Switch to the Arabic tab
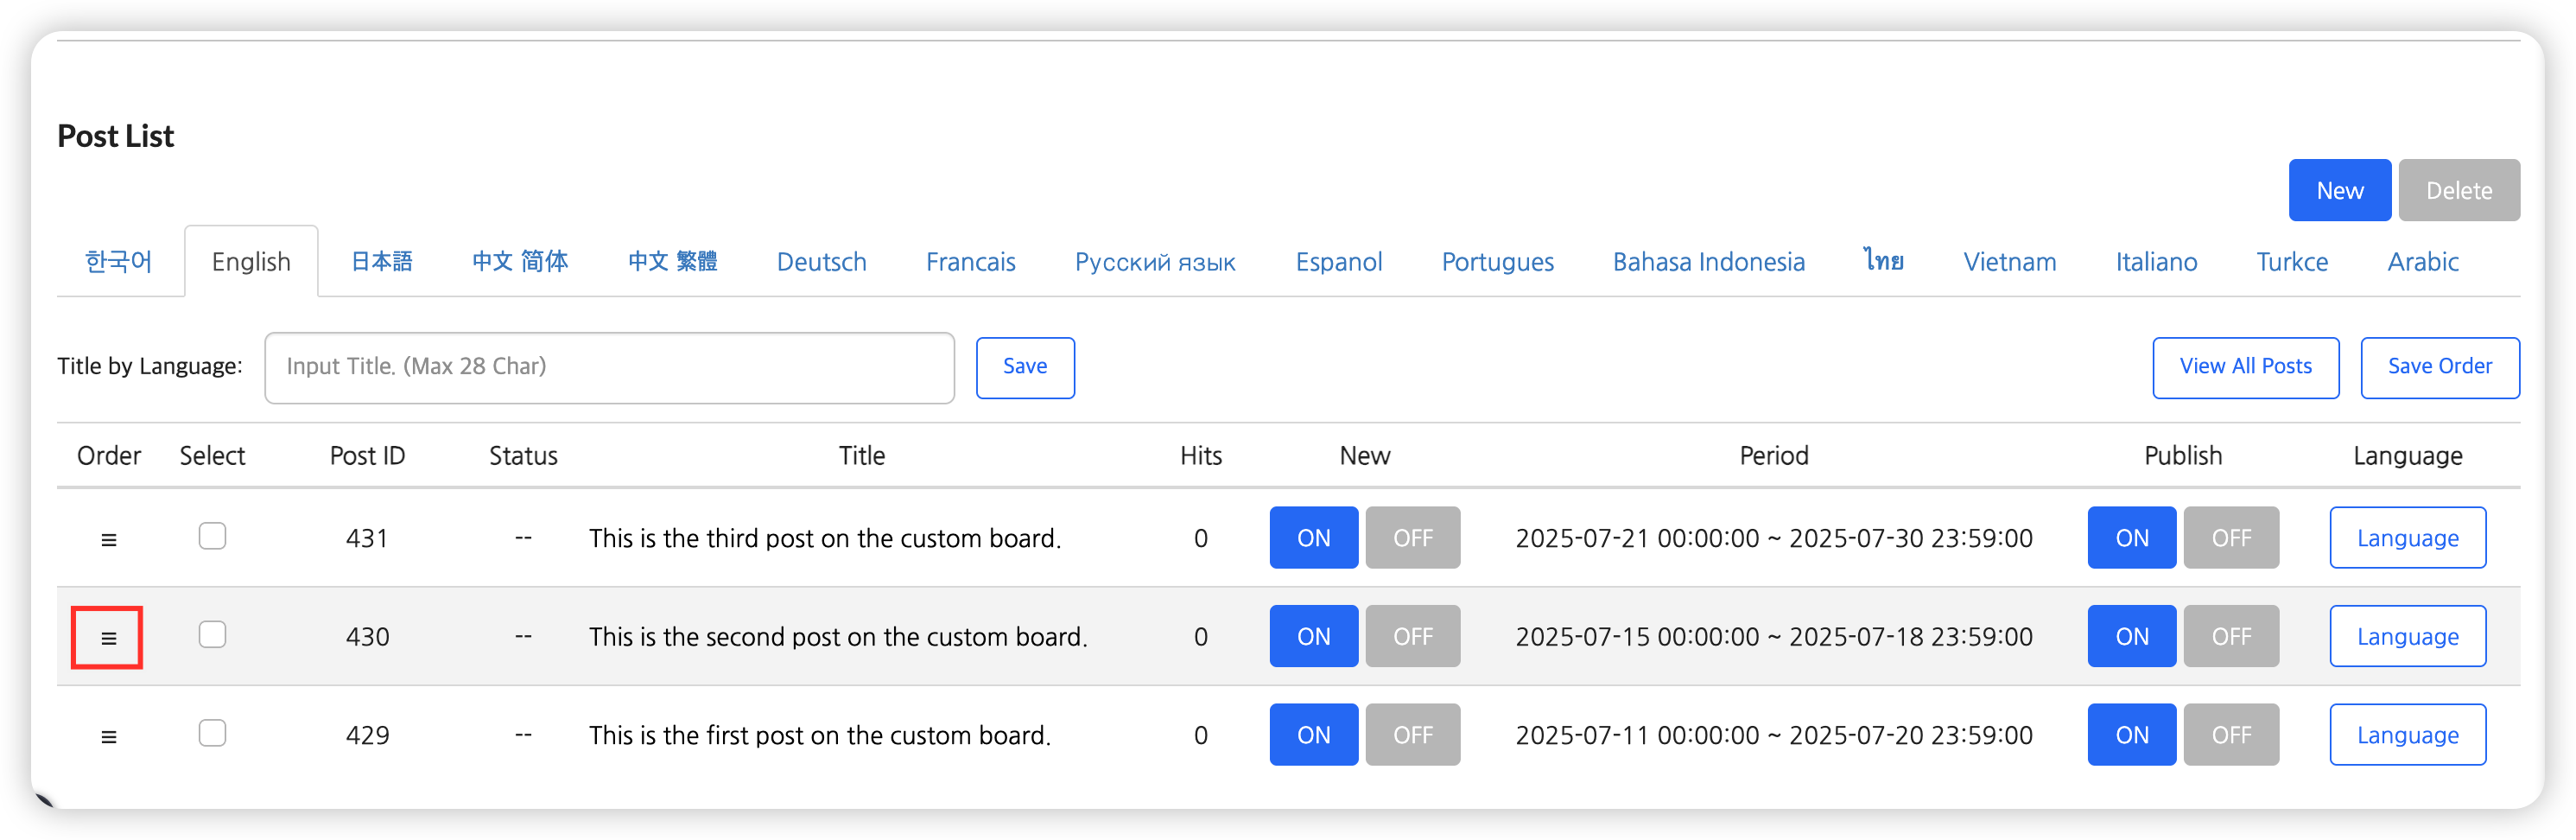The image size is (2576, 840). [2422, 262]
